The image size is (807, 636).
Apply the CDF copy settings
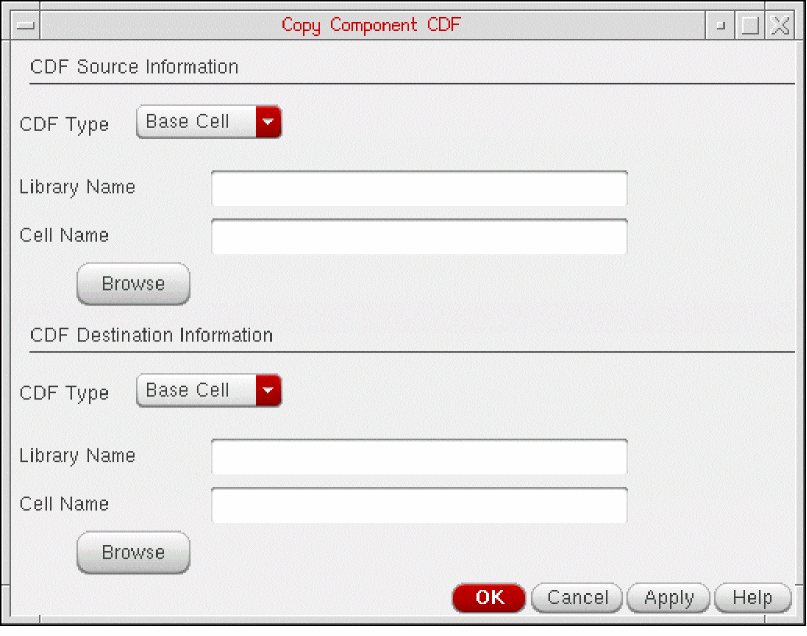pyautogui.click(x=668, y=598)
